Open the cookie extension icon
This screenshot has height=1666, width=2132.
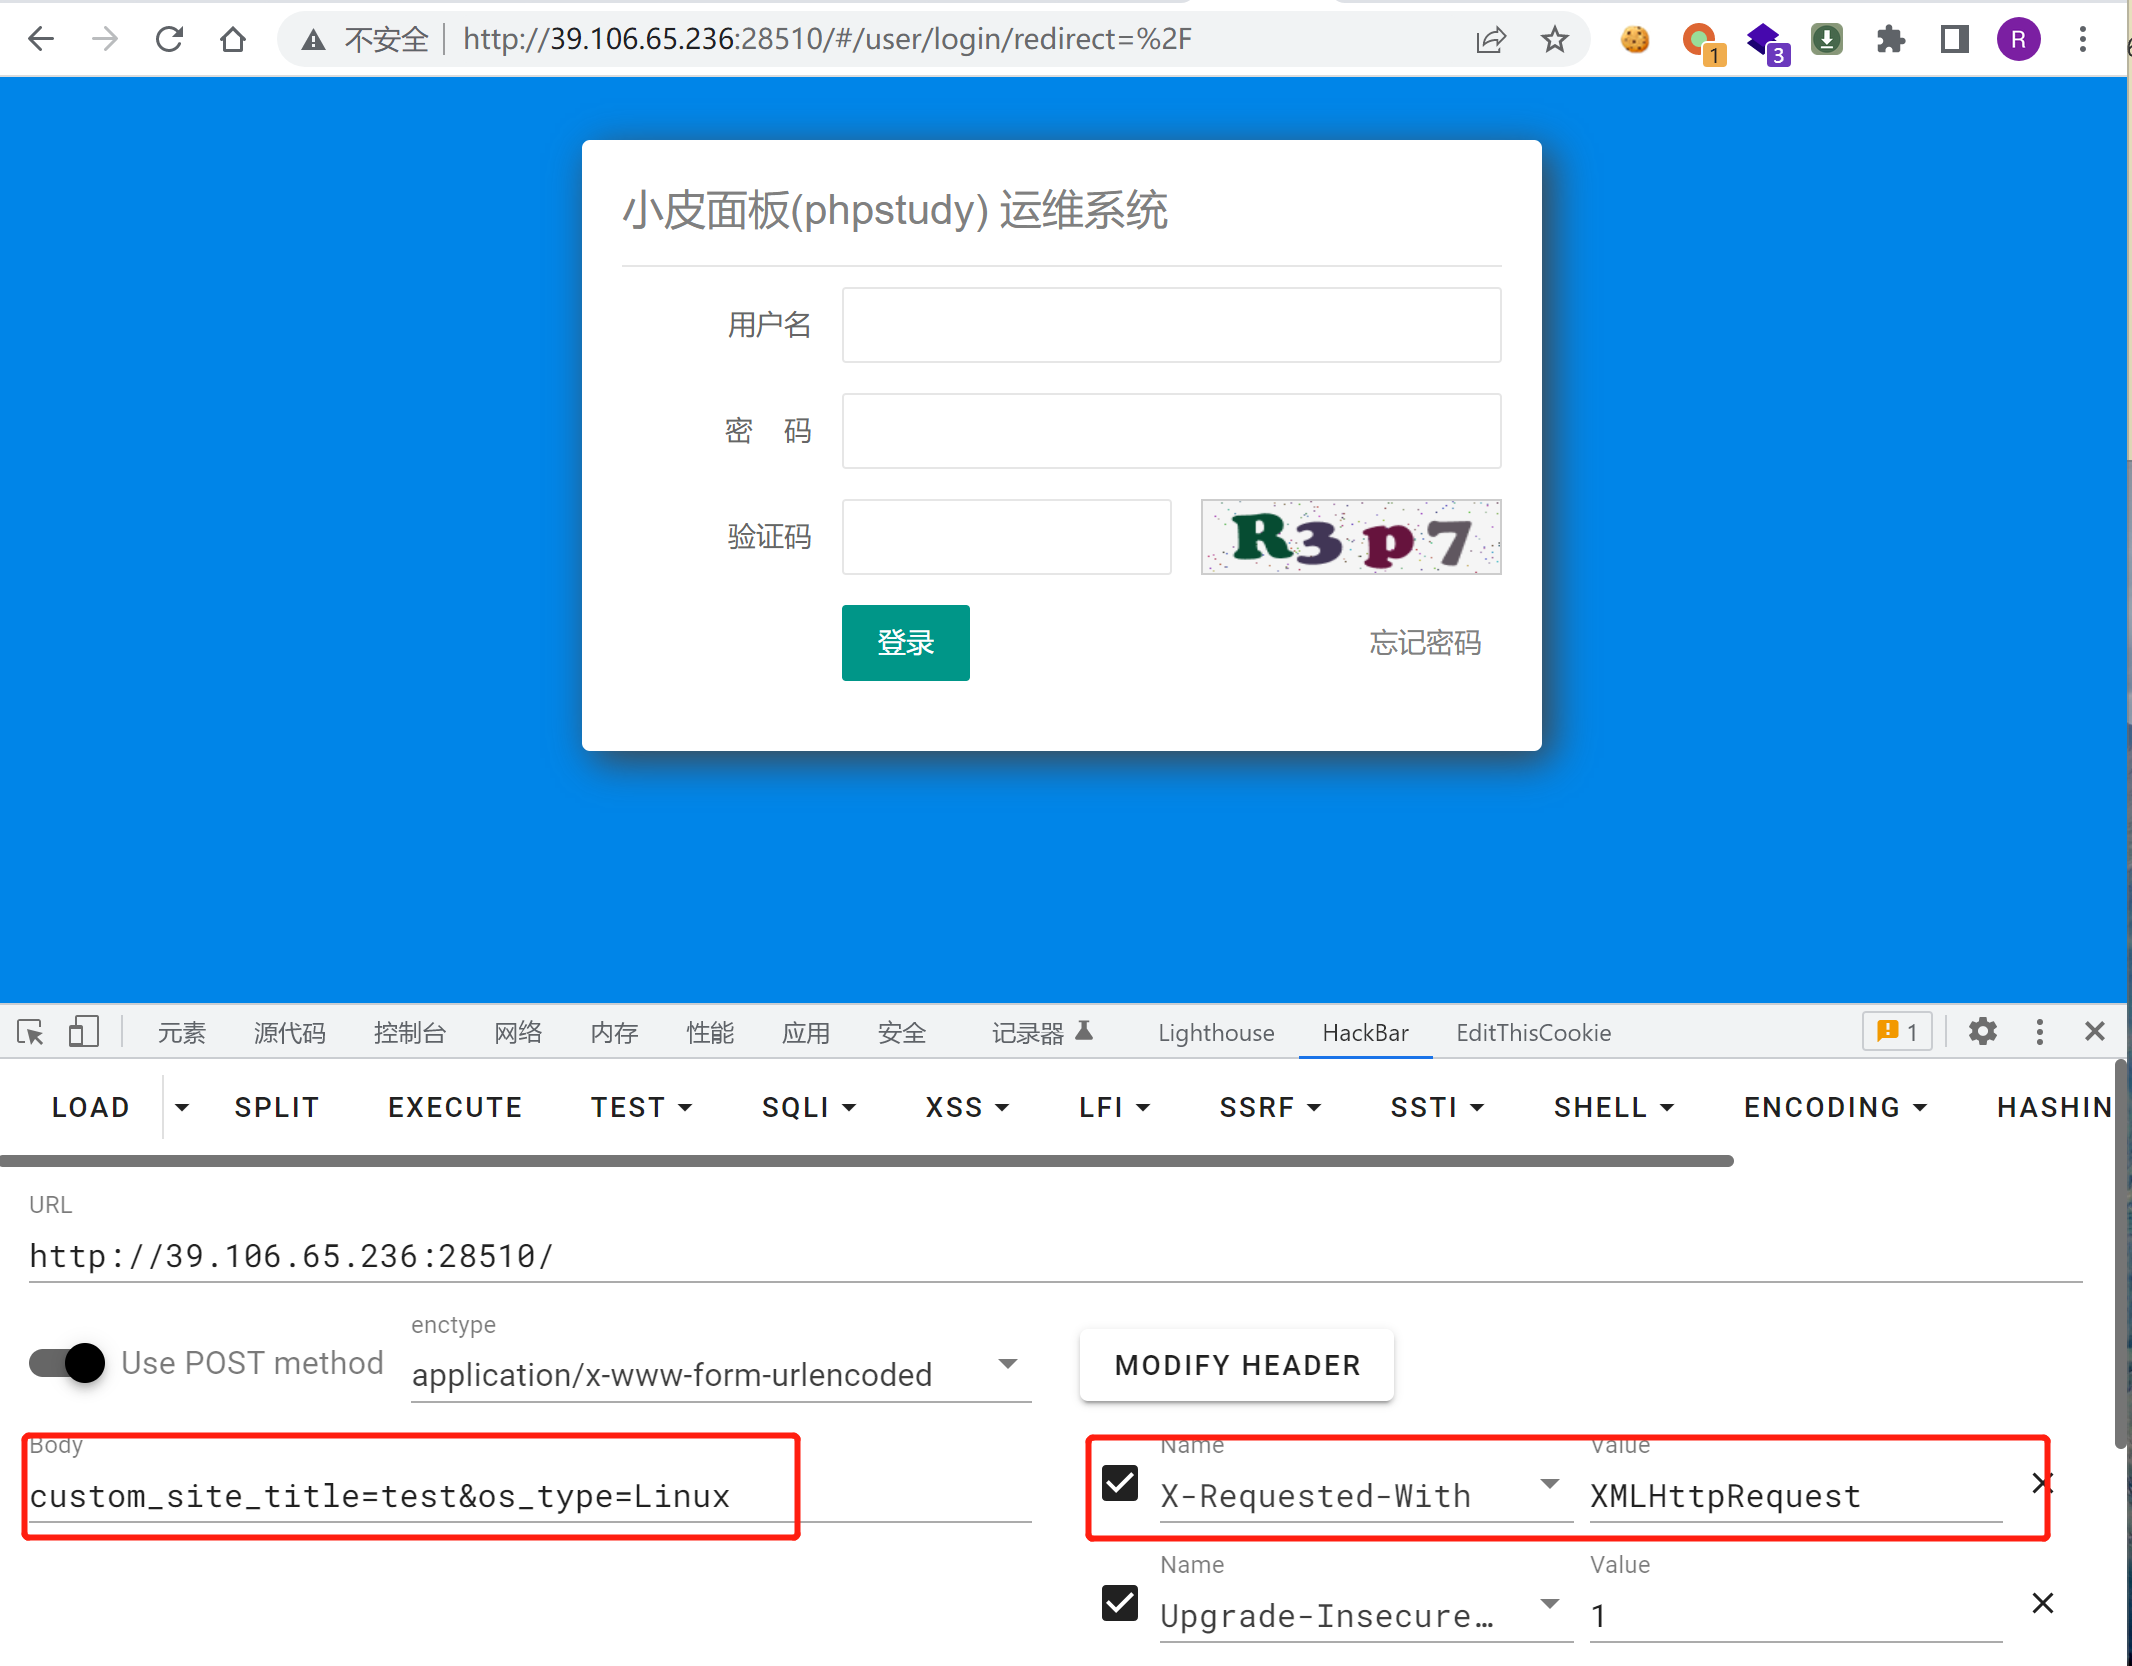1635,39
